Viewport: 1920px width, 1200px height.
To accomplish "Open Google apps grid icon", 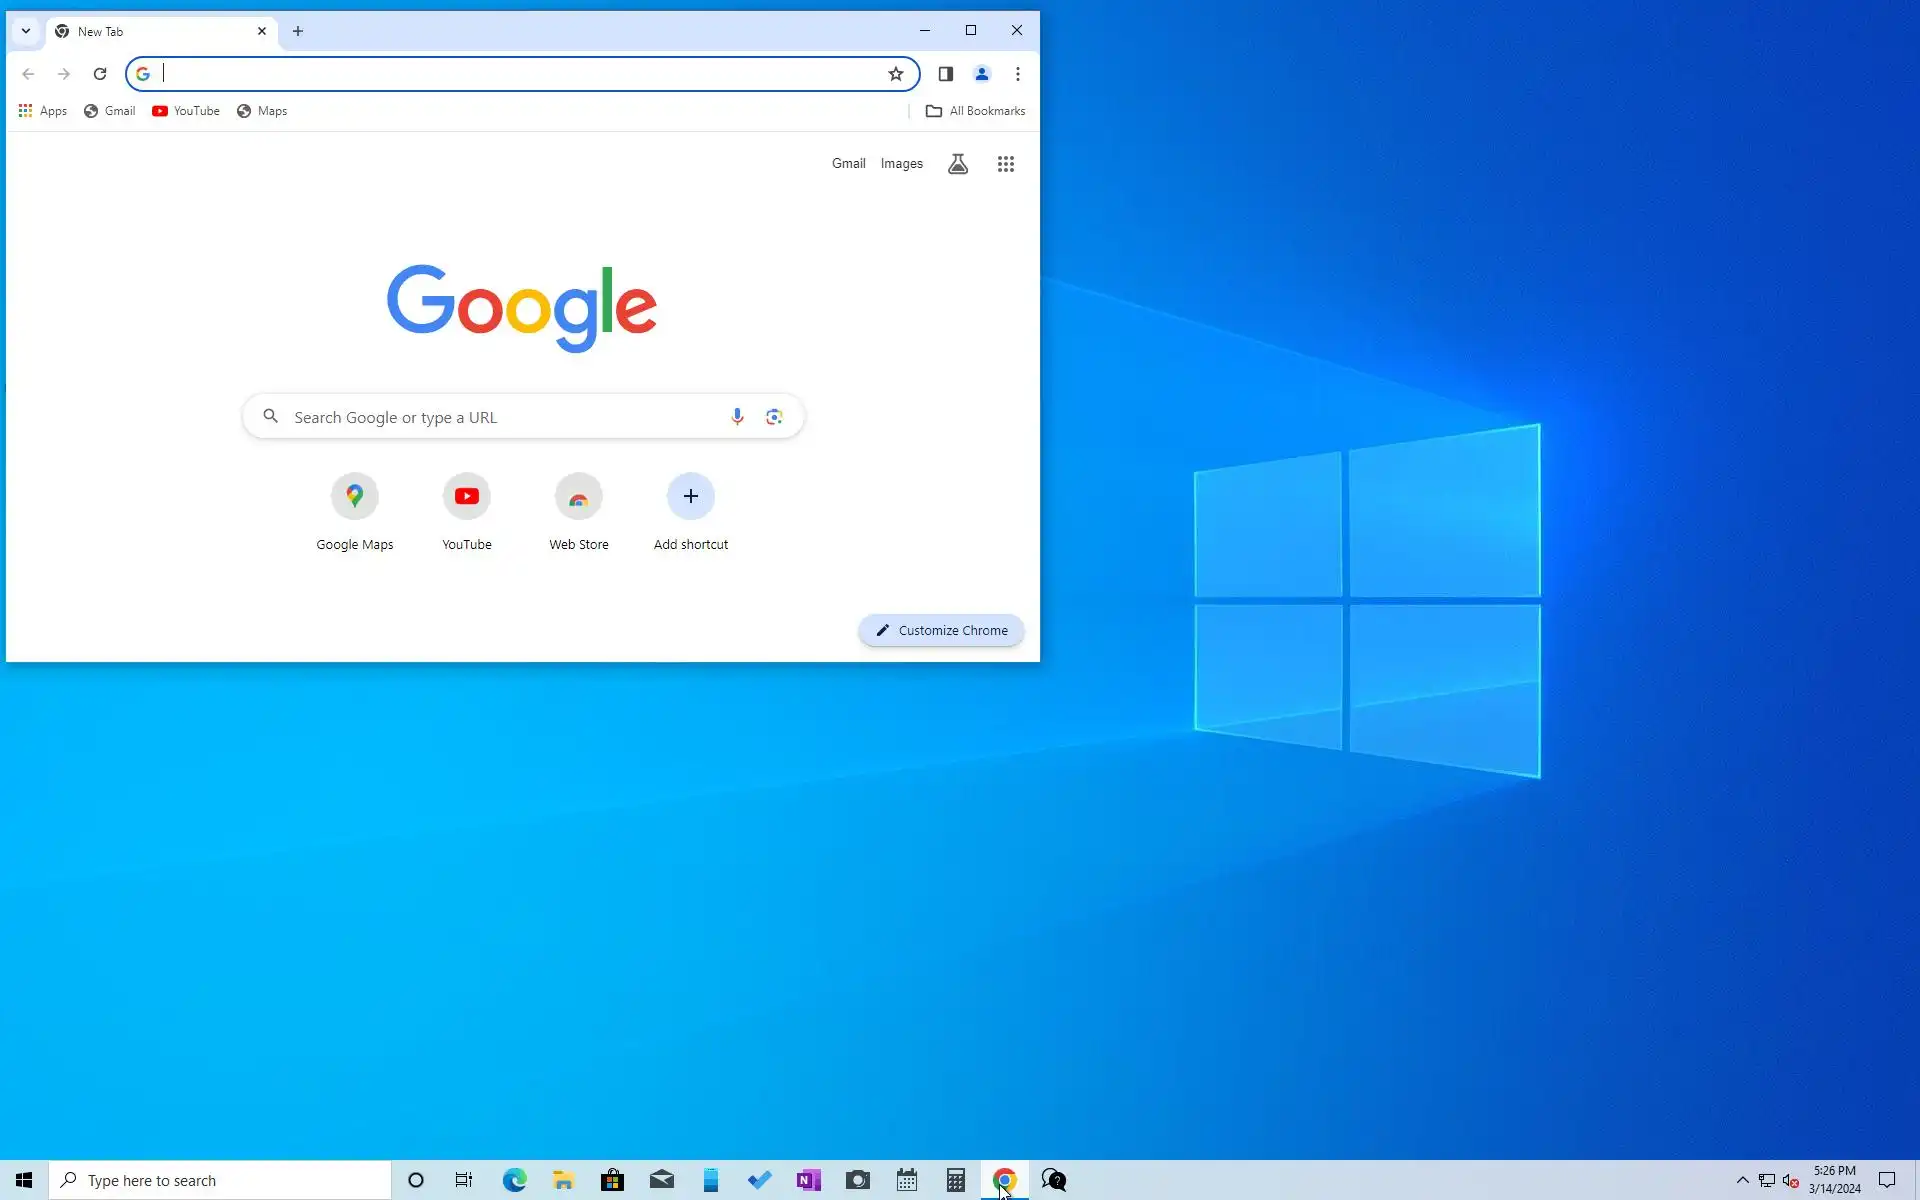I will 1006,164.
